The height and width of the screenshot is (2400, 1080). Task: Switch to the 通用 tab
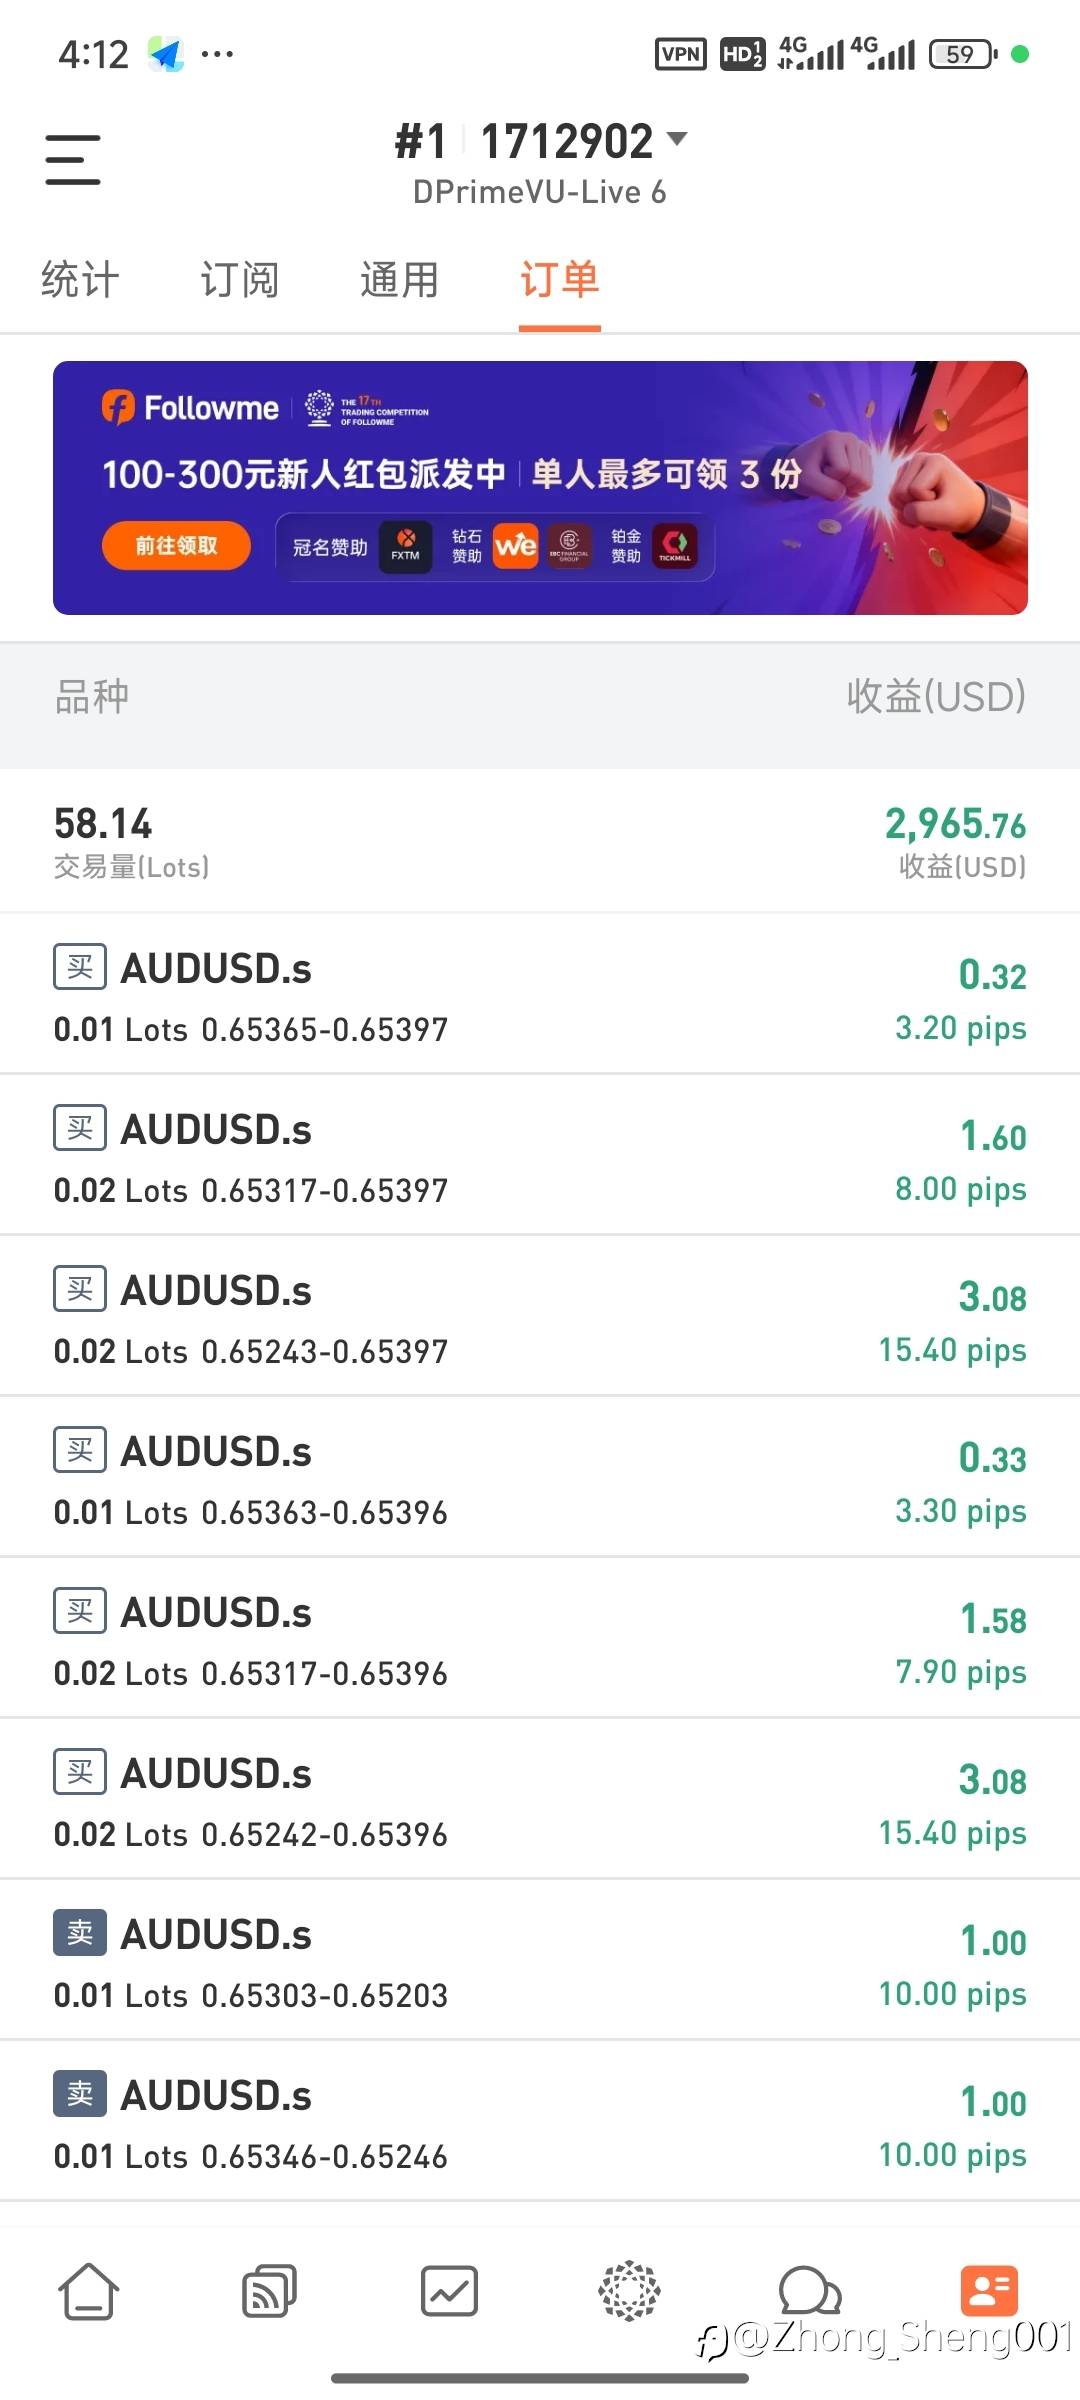click(x=400, y=280)
